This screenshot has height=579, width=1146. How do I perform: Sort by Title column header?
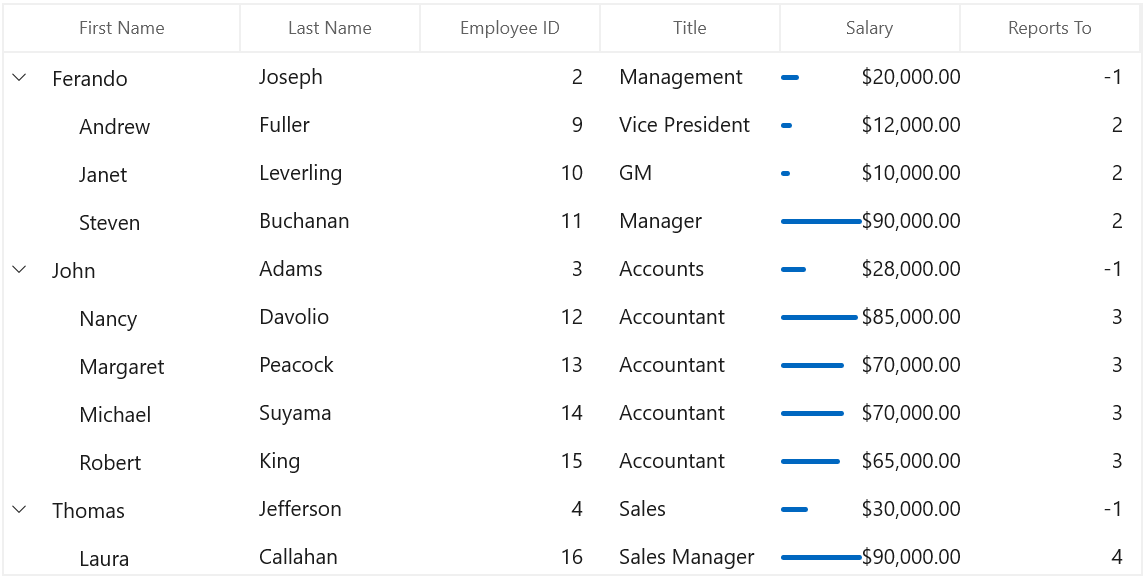690,28
